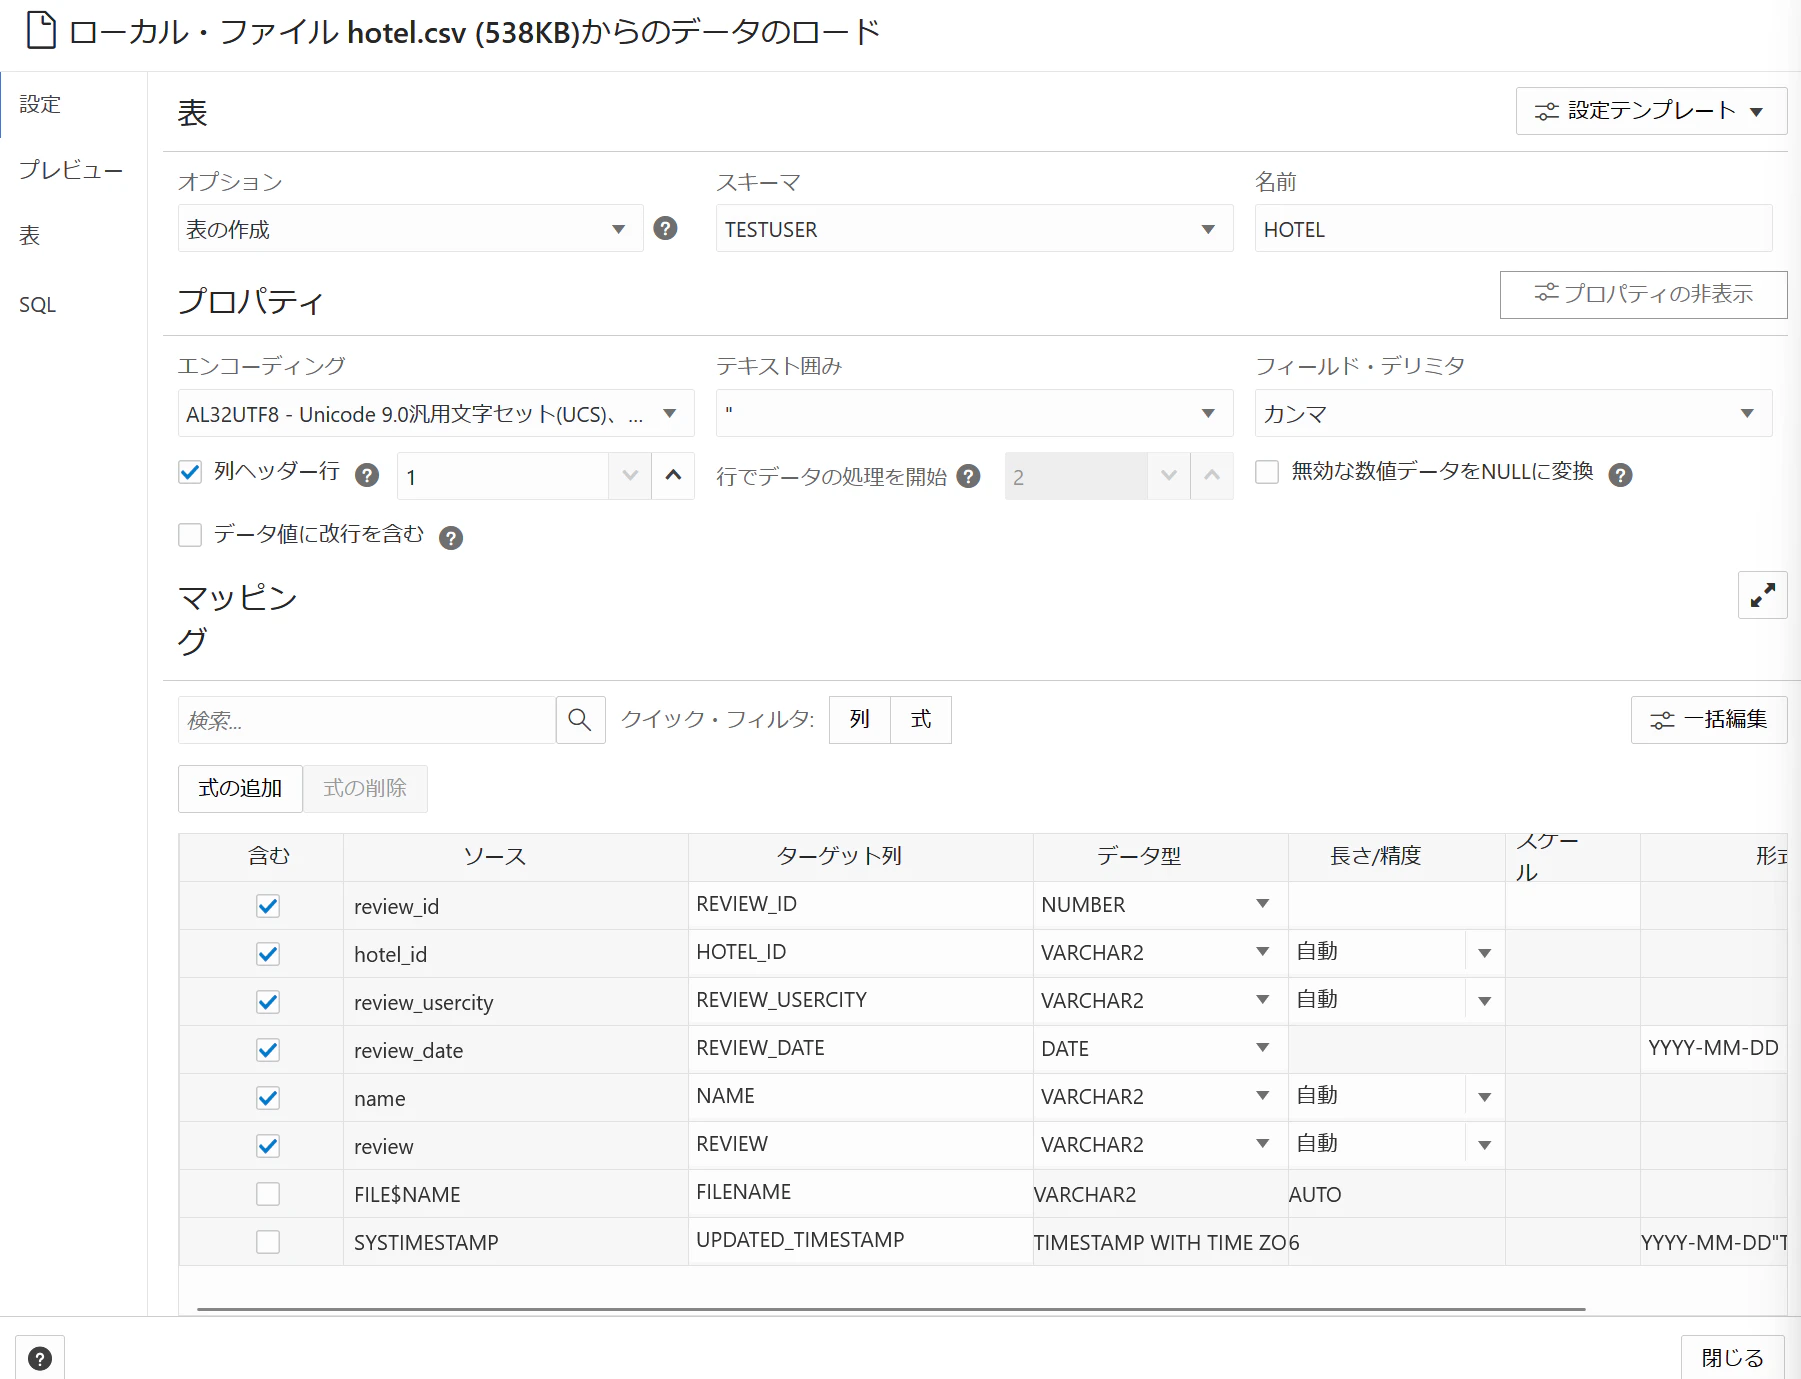Open the フィールド・デリミタ dropdown showing カンマ
Screen dimensions: 1801x1379
pyautogui.click(x=1513, y=413)
